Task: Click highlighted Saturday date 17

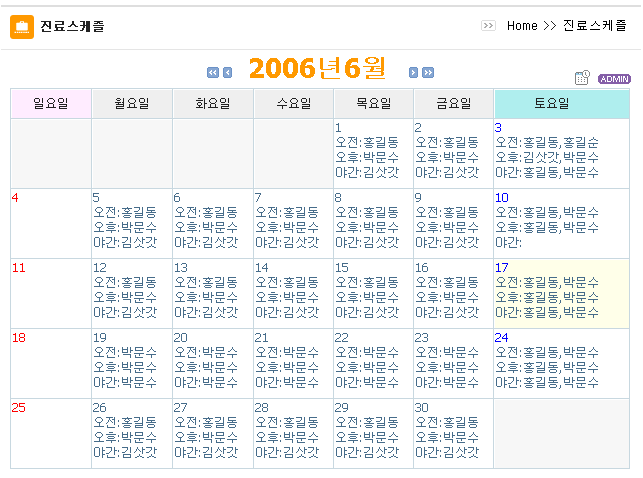Action: tap(502, 268)
